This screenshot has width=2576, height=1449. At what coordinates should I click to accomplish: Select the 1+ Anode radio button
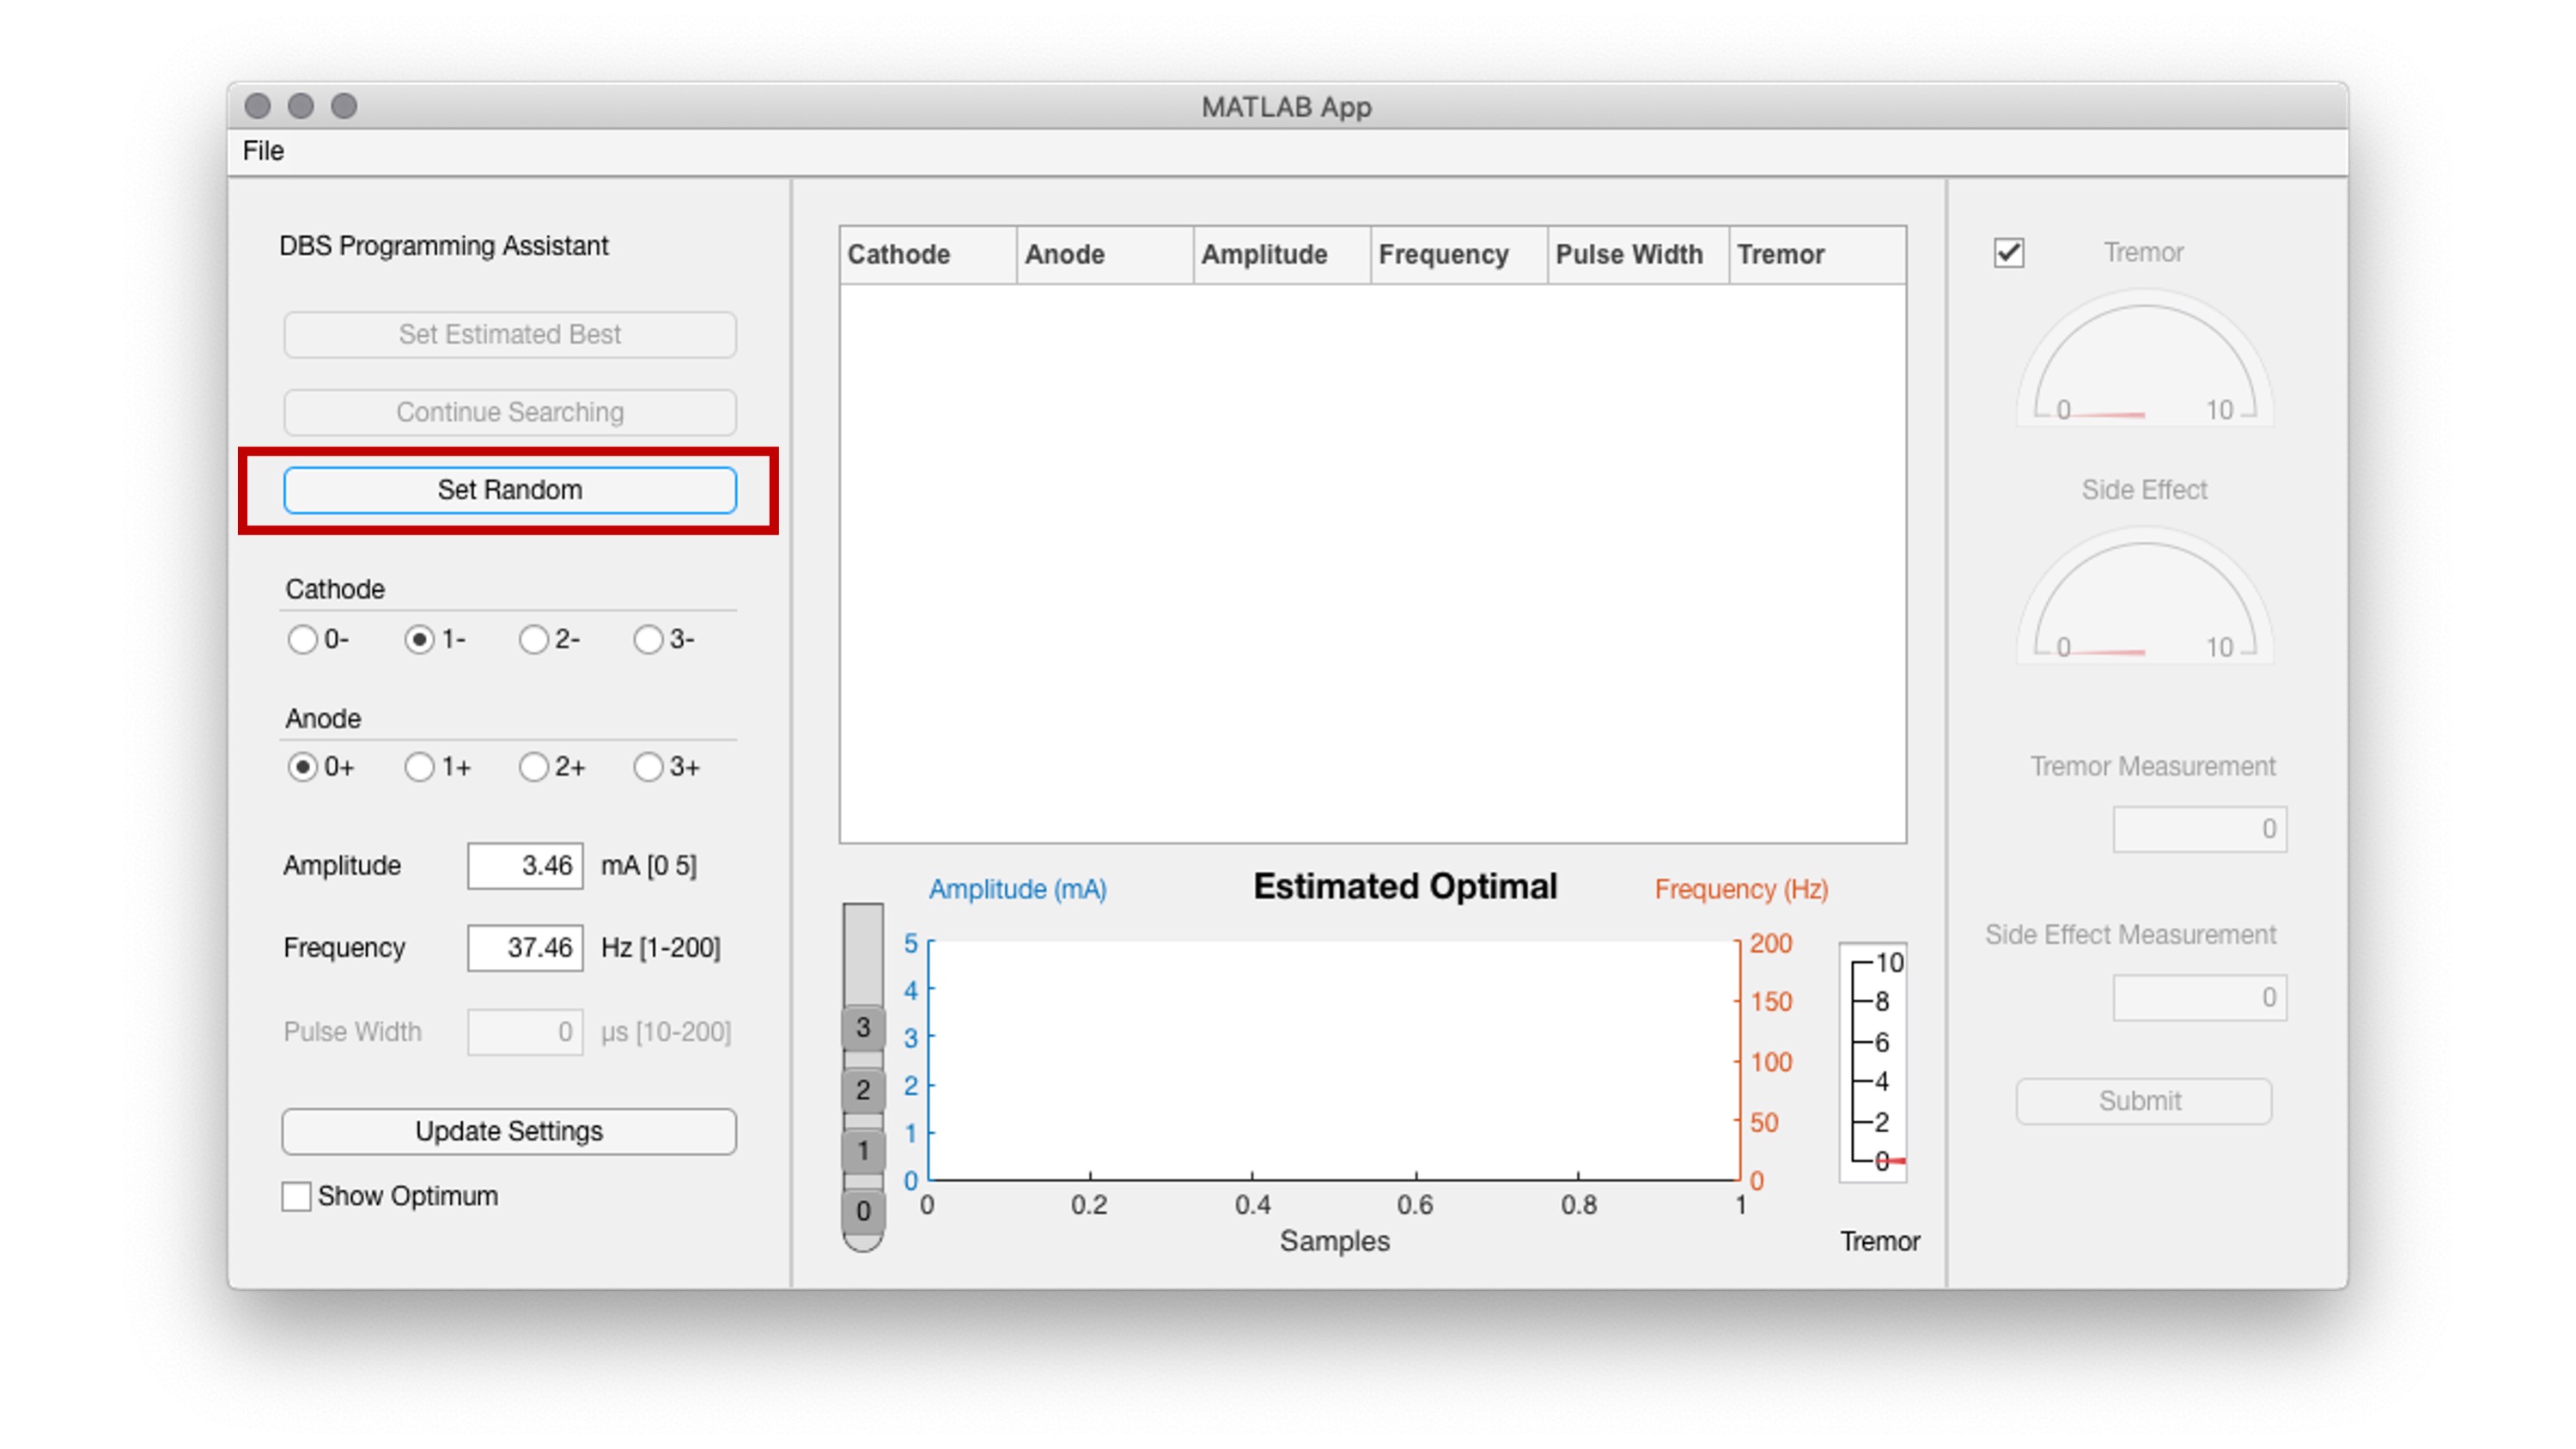tap(418, 767)
